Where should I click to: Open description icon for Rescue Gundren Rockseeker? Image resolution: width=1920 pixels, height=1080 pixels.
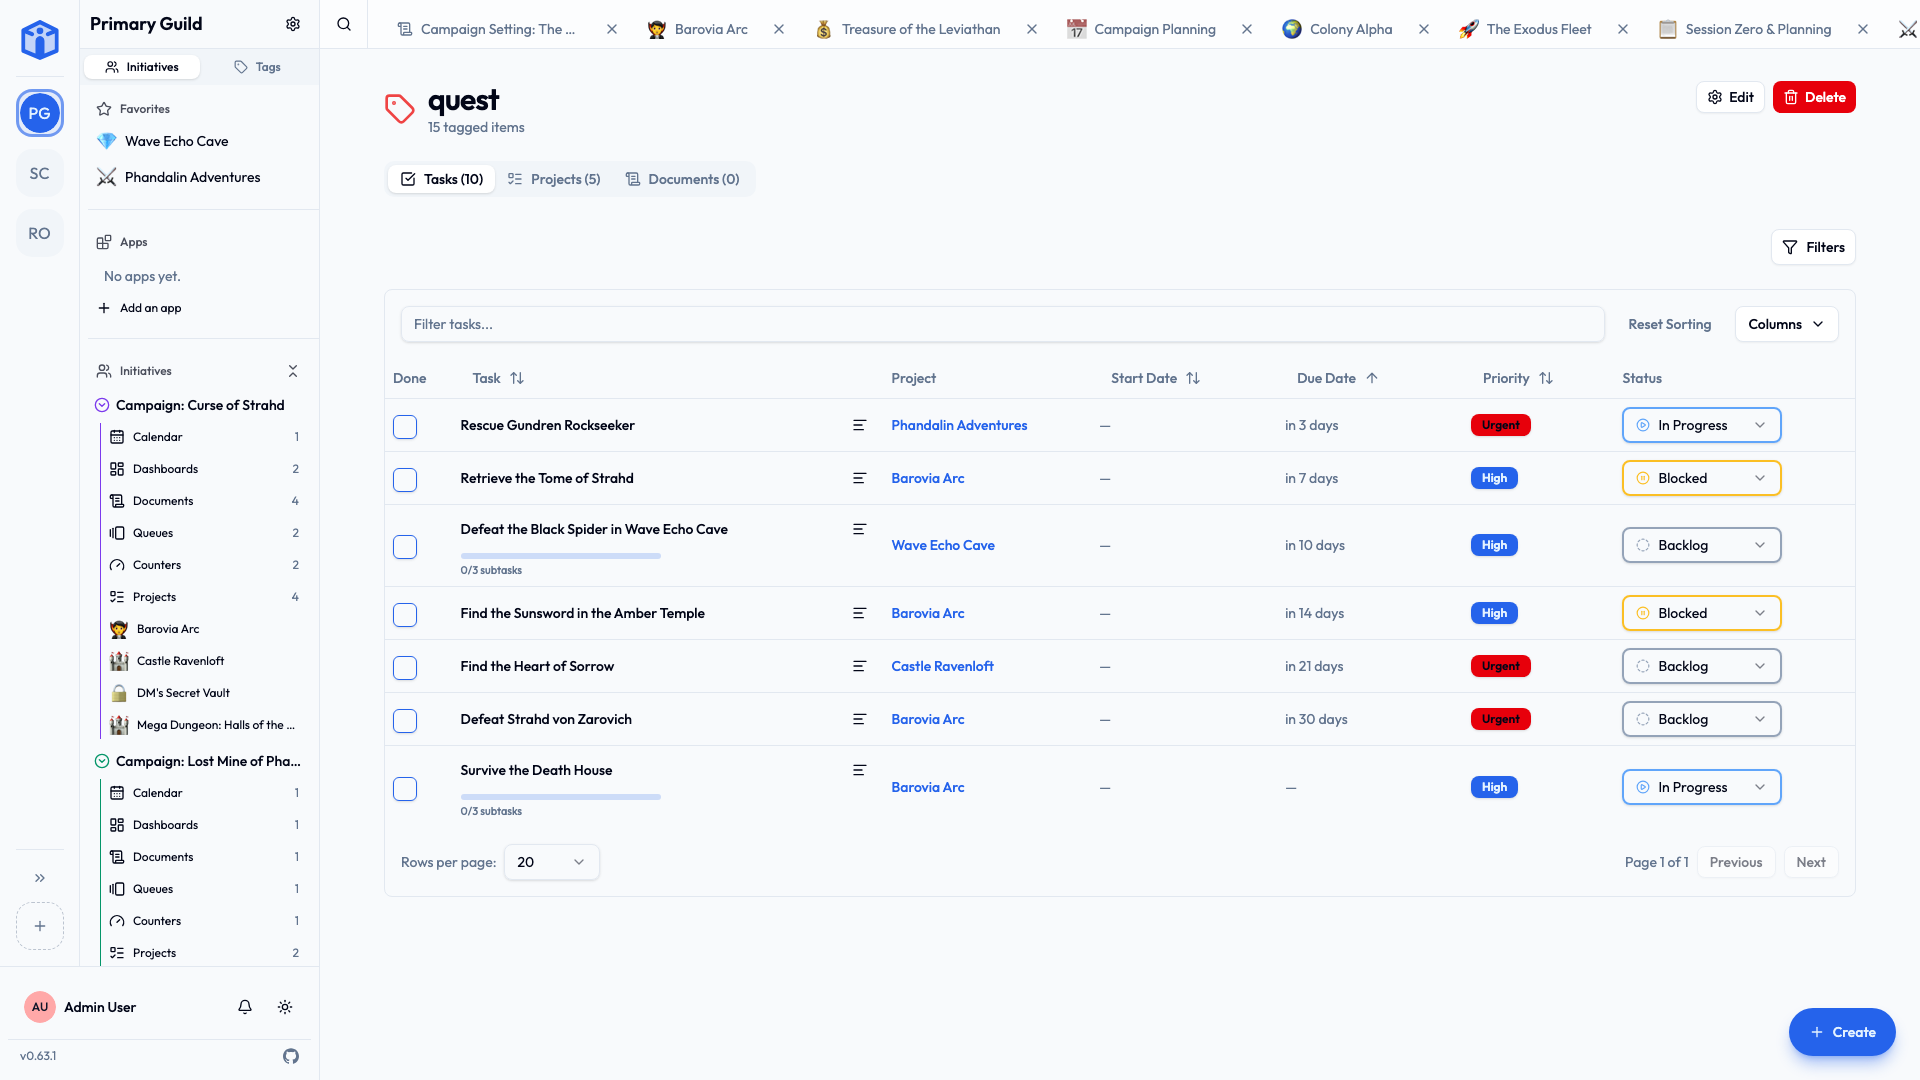tap(859, 425)
